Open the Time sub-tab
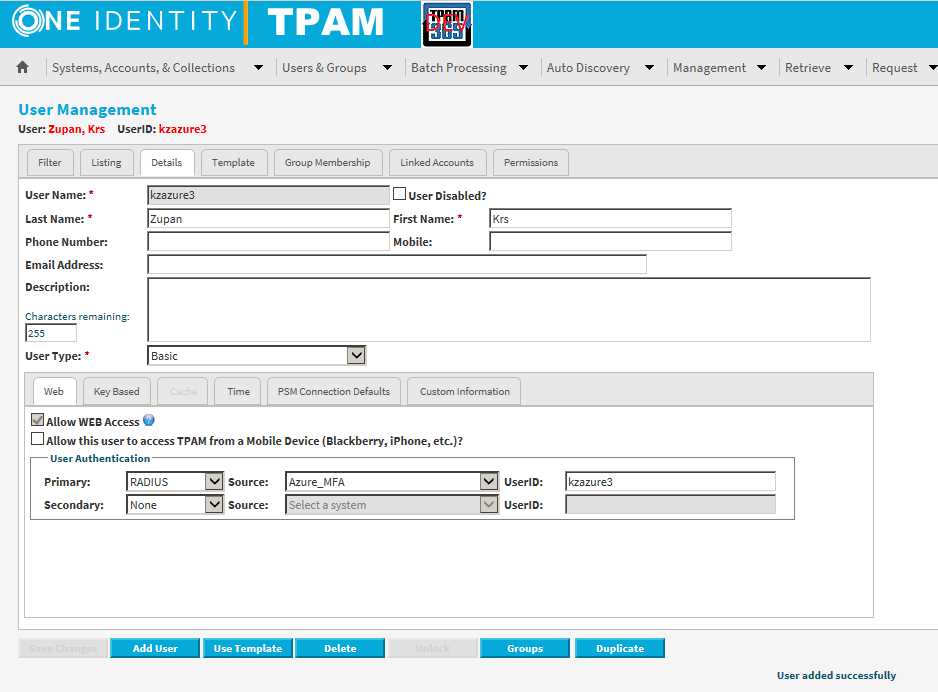 coord(239,392)
